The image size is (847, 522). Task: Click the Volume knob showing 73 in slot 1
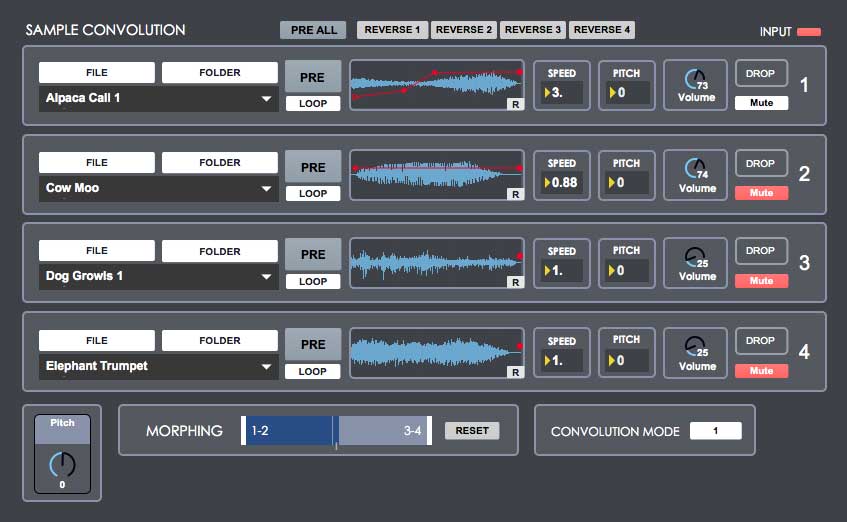tap(695, 79)
